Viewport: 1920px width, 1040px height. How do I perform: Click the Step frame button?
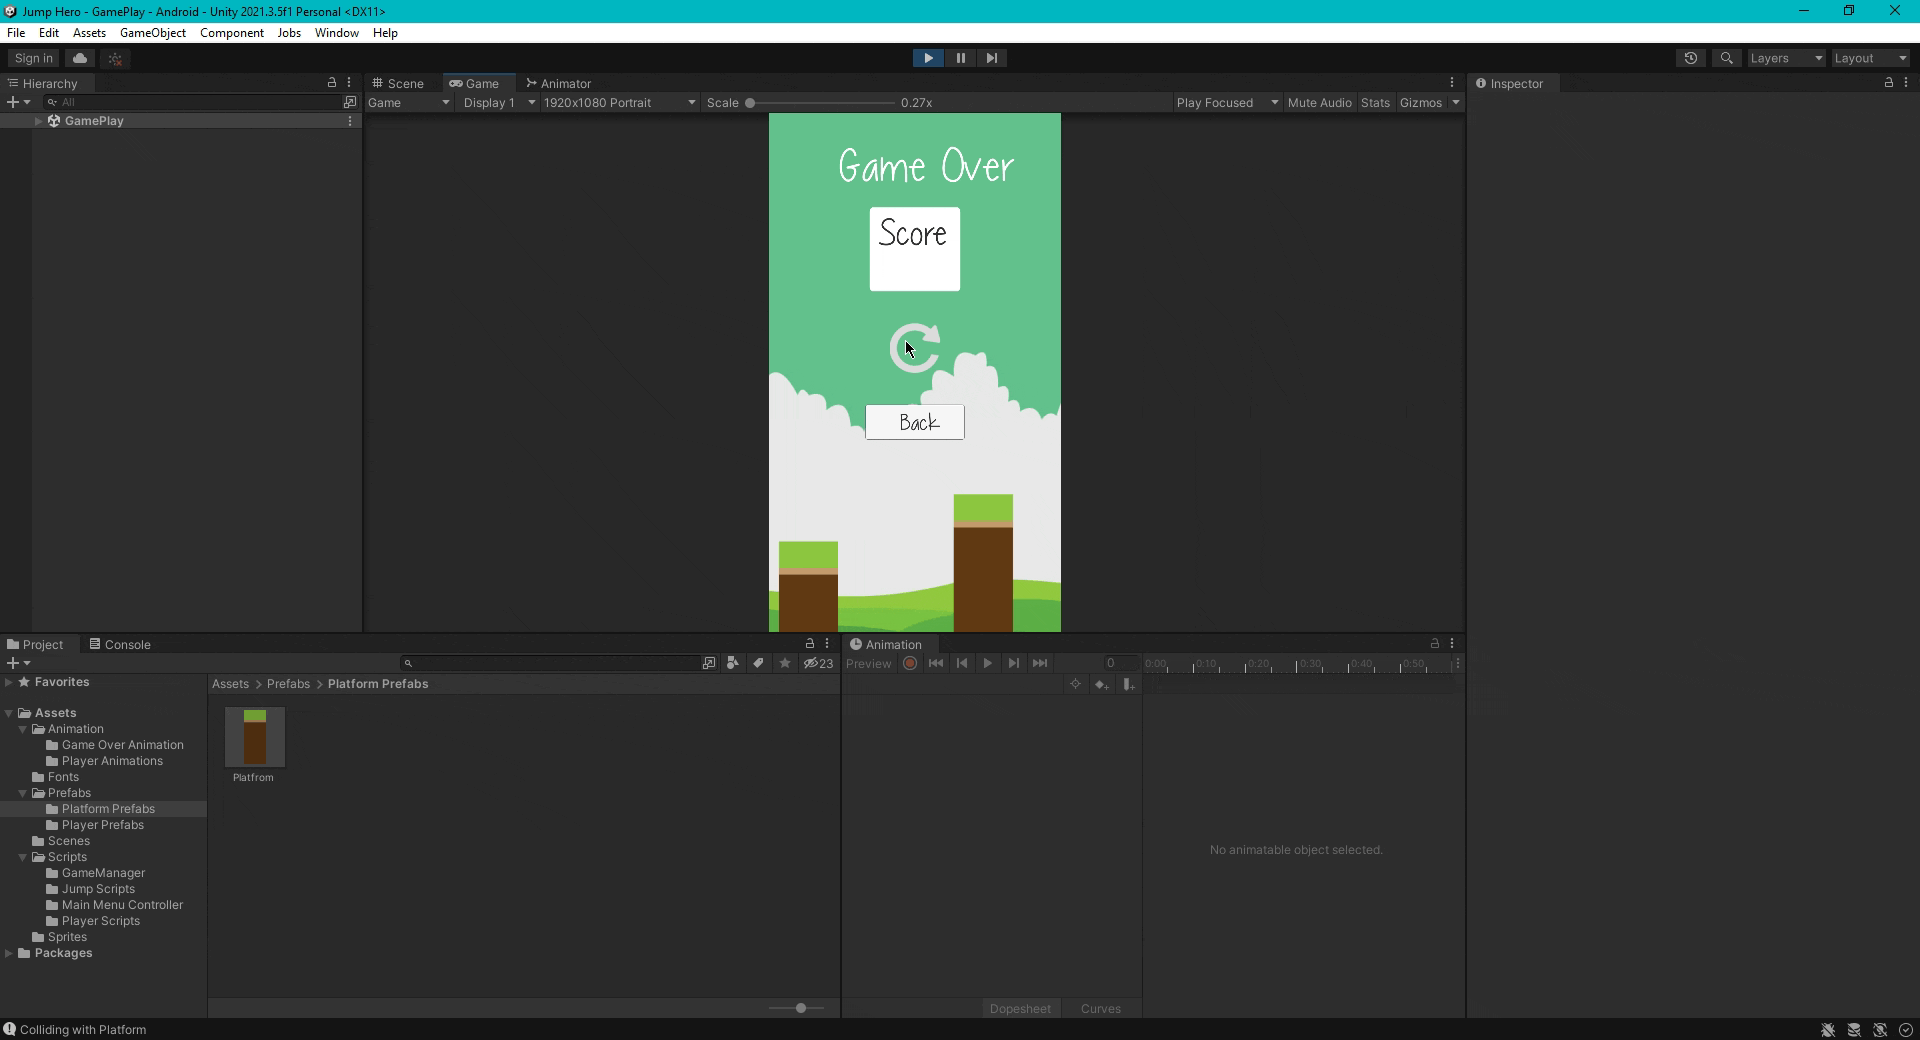coord(991,58)
